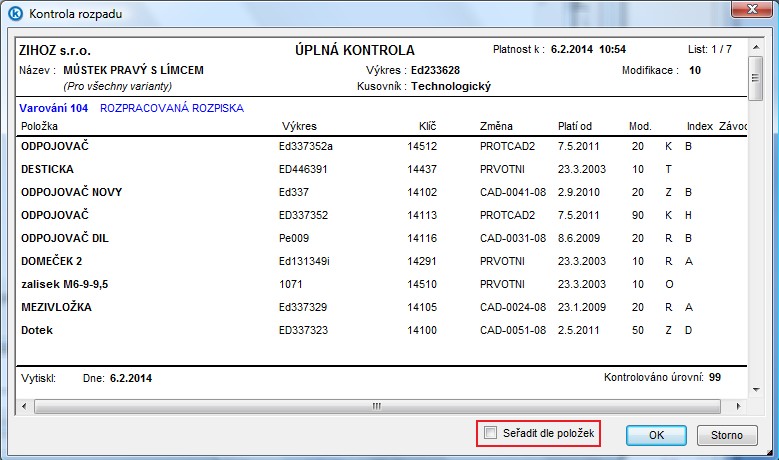Click date 2.5.2011
779x460 pixels.
pos(579,330)
